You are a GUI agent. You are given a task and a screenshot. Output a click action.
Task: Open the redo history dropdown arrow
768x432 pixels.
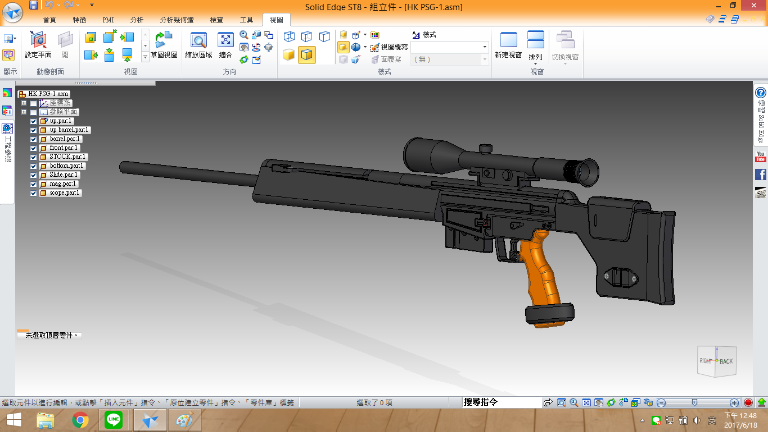click(x=77, y=5)
